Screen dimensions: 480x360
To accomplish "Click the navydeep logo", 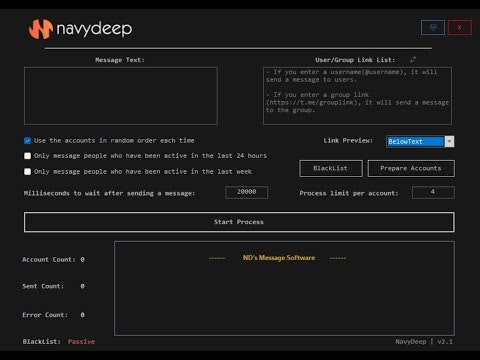I will [x=80, y=29].
